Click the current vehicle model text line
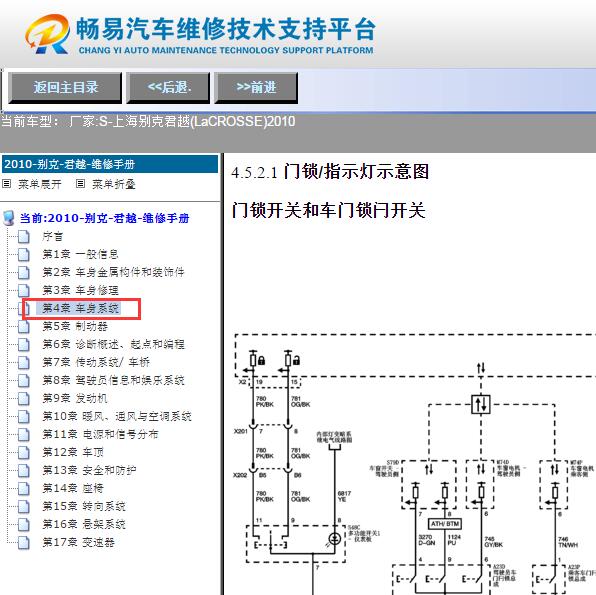 148,122
